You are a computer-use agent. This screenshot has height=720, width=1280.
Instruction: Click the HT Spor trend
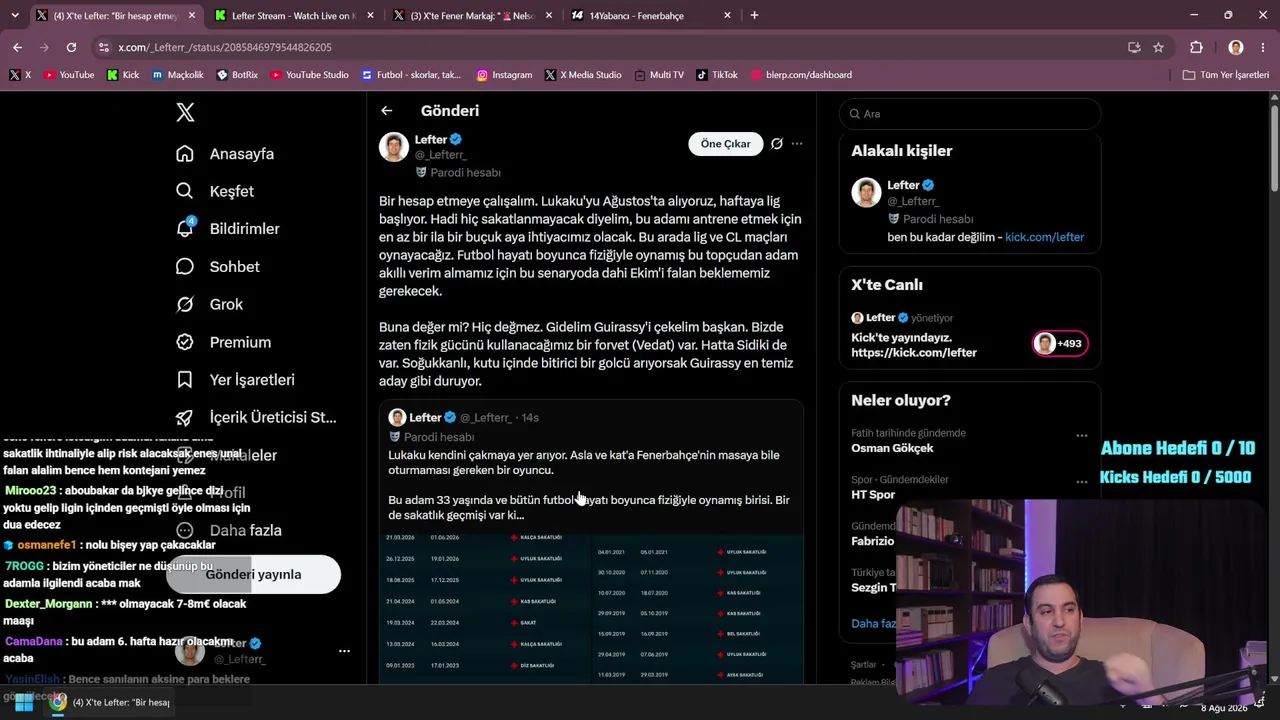873,495
